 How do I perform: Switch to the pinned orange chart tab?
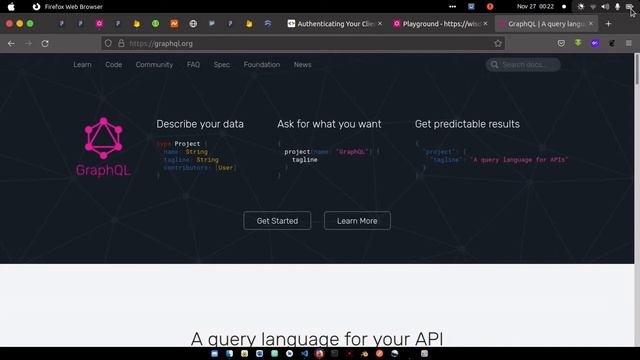[x=174, y=24]
